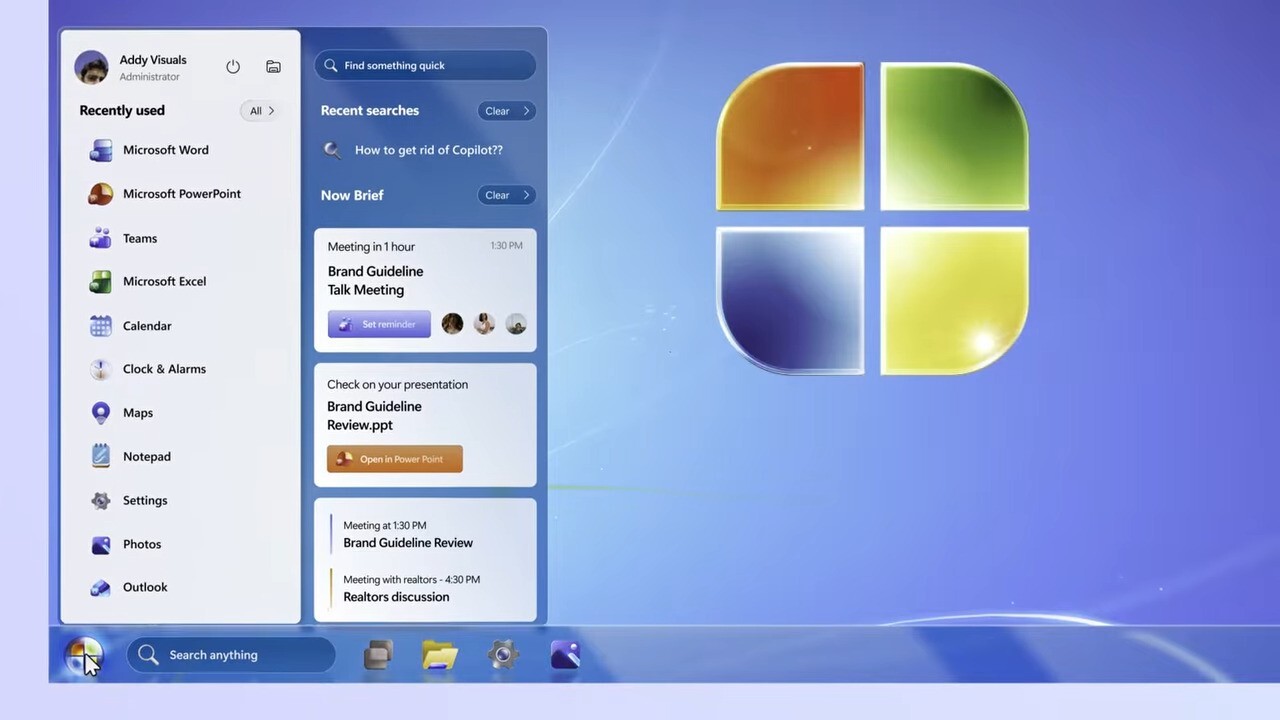Clear the Now Brief section
The width and height of the screenshot is (1280, 720).
[x=506, y=195]
